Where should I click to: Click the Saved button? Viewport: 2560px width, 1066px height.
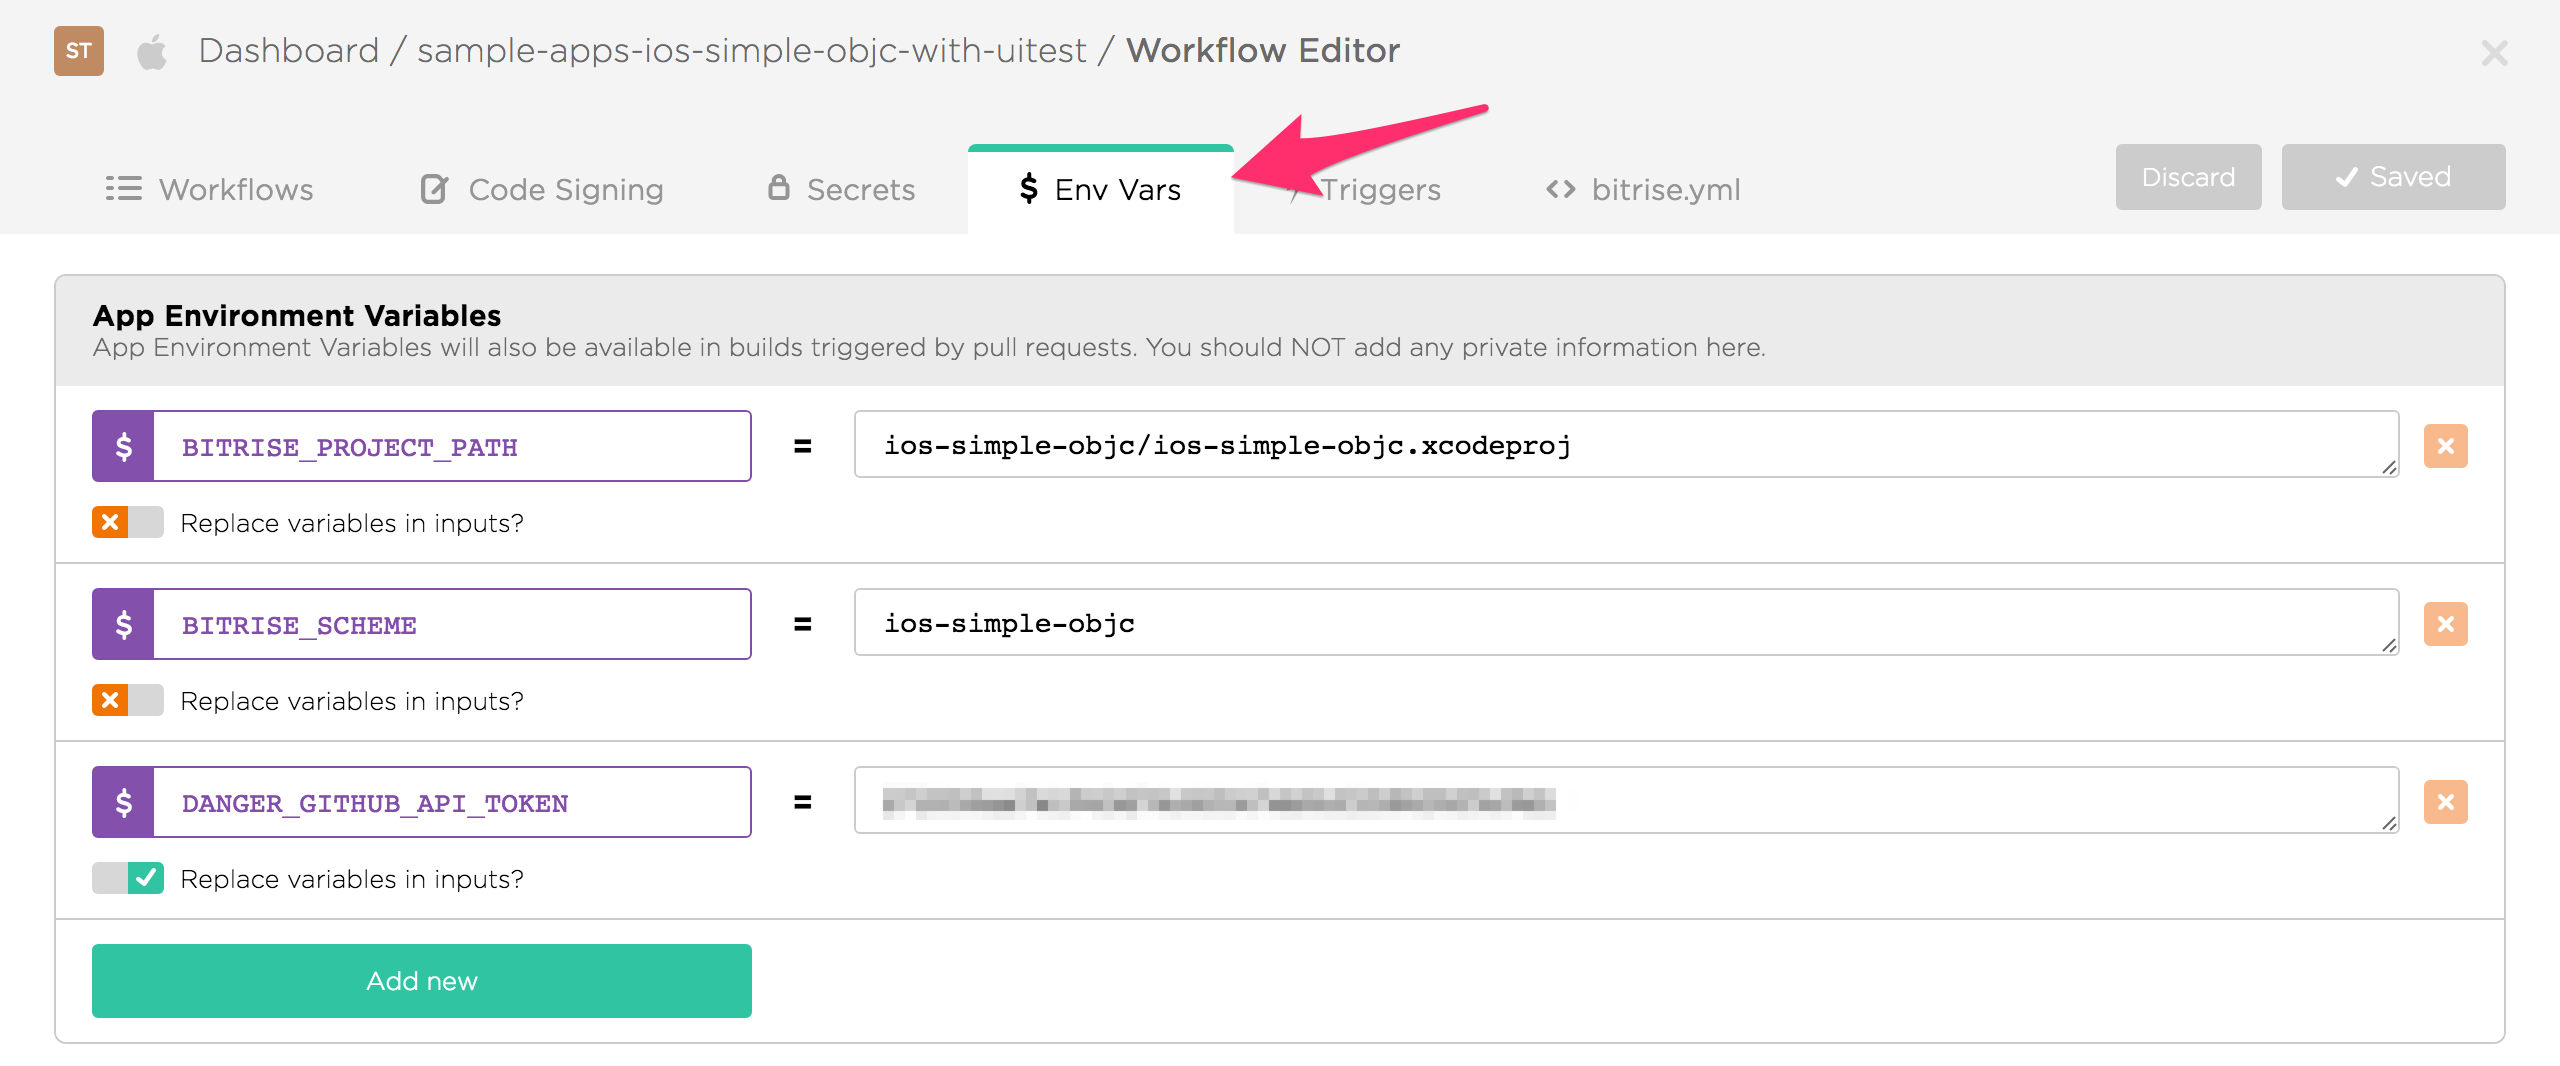[x=2393, y=177]
